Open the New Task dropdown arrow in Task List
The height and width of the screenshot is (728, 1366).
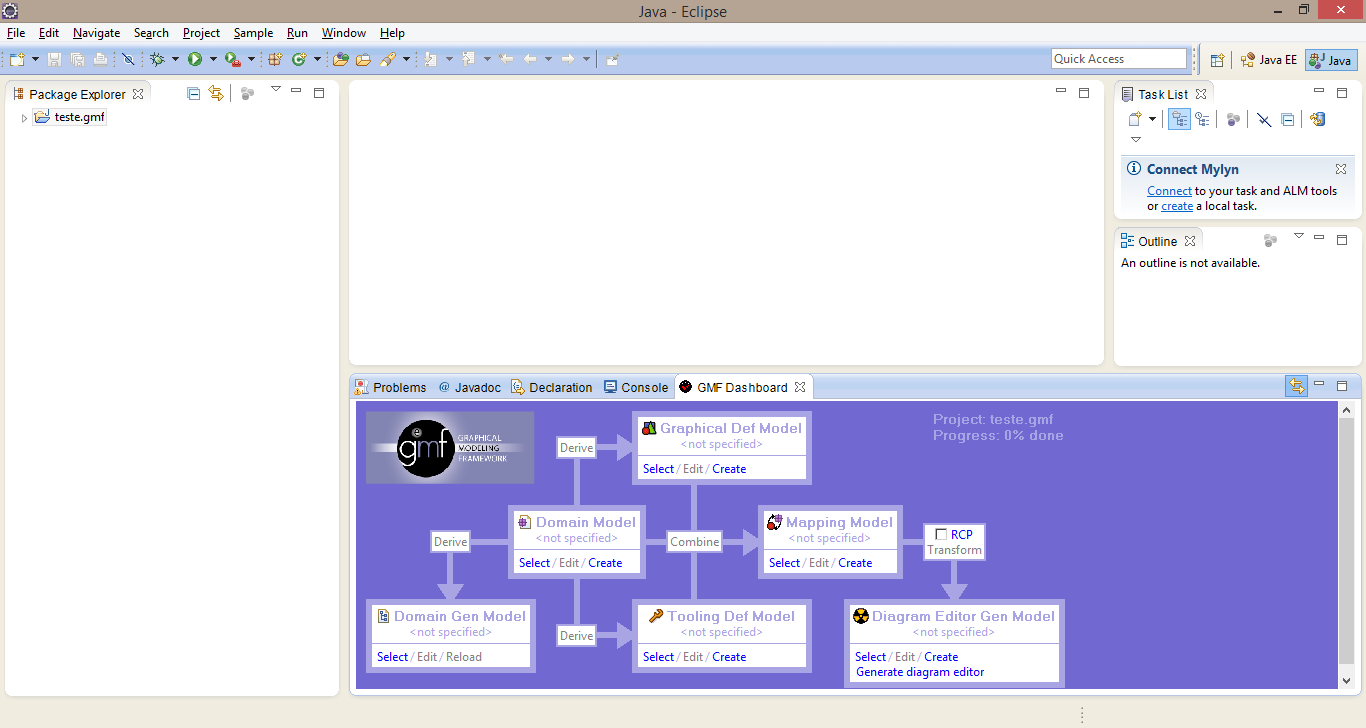pyautogui.click(x=1152, y=119)
